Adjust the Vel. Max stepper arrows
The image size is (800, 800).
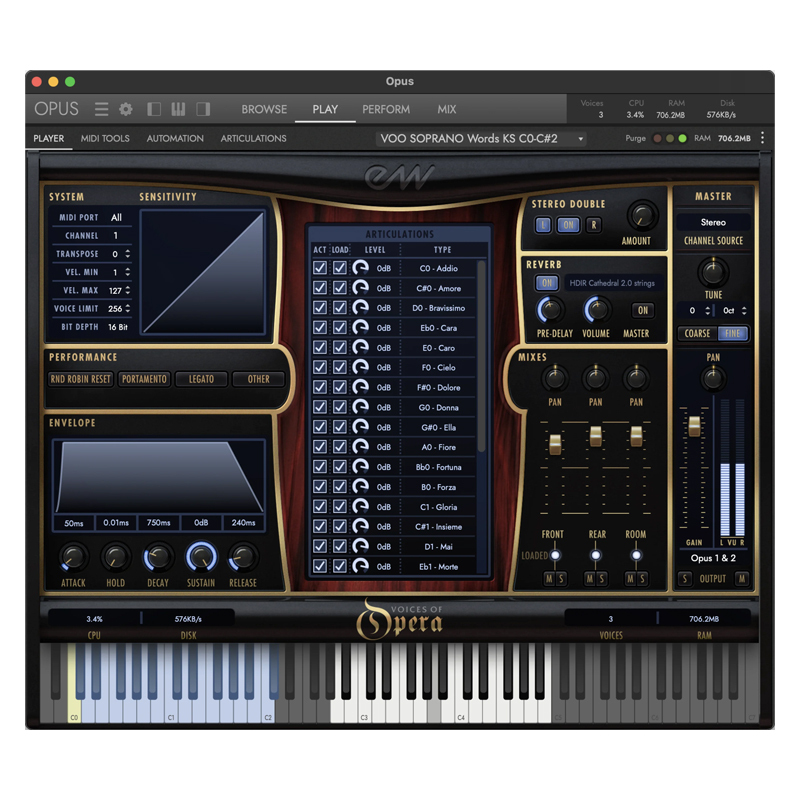[x=128, y=290]
